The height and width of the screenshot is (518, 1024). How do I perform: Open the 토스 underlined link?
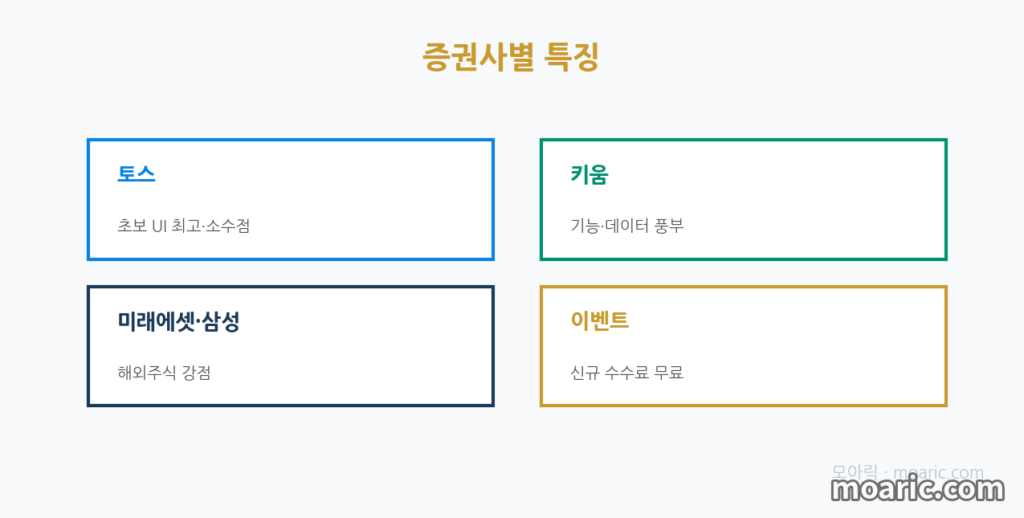(136, 174)
